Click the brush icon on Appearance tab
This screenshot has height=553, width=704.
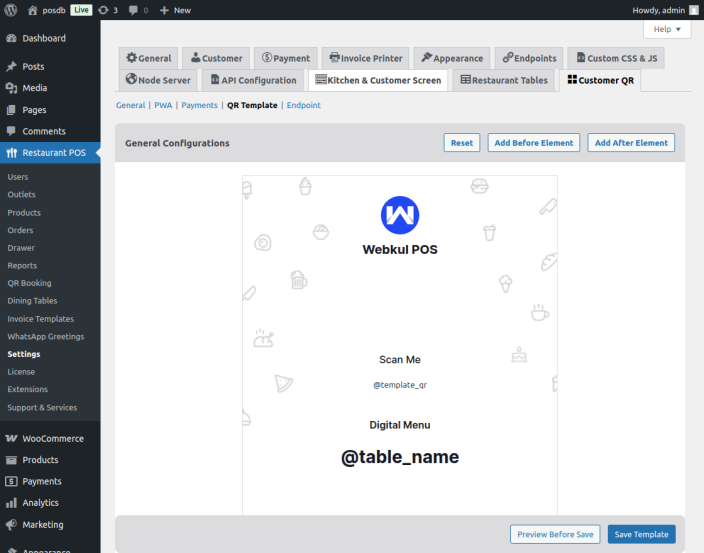(427, 57)
